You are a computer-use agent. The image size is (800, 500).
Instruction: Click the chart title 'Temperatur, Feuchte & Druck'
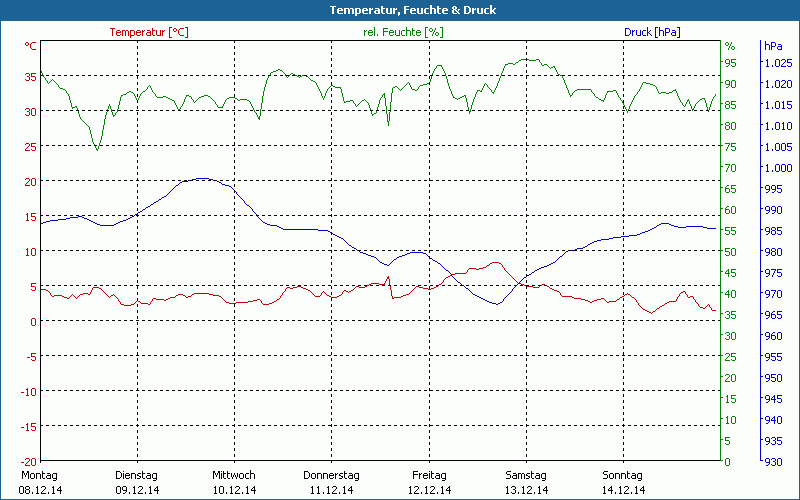click(x=413, y=10)
